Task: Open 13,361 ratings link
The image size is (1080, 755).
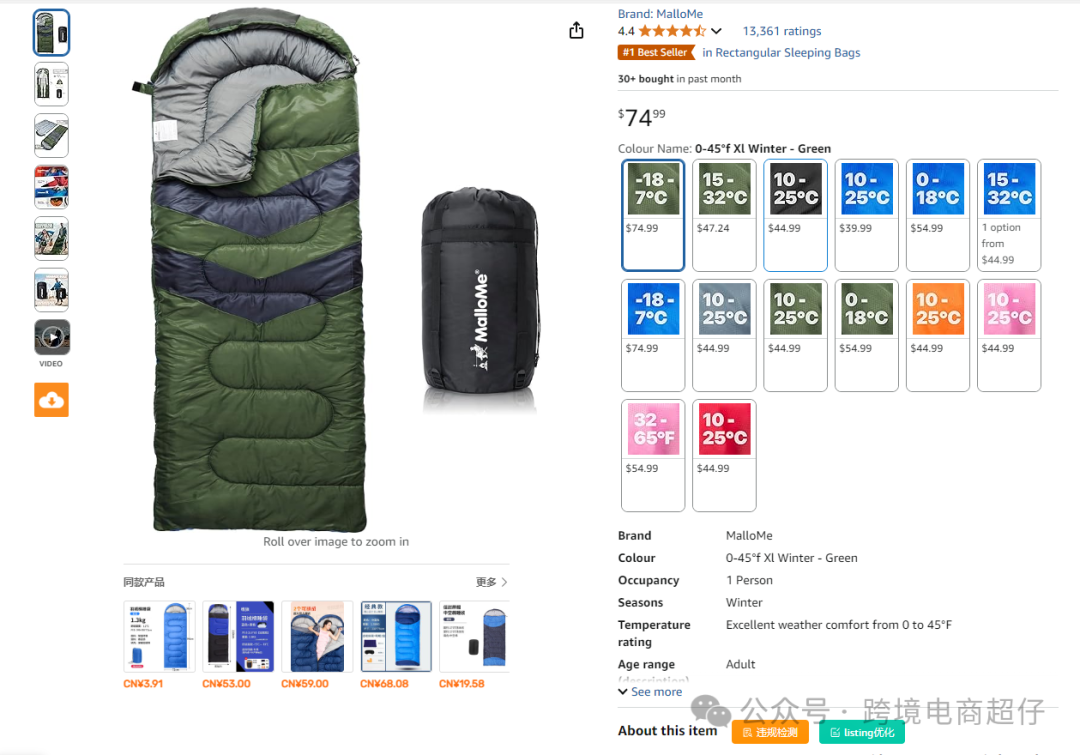Action: point(782,31)
